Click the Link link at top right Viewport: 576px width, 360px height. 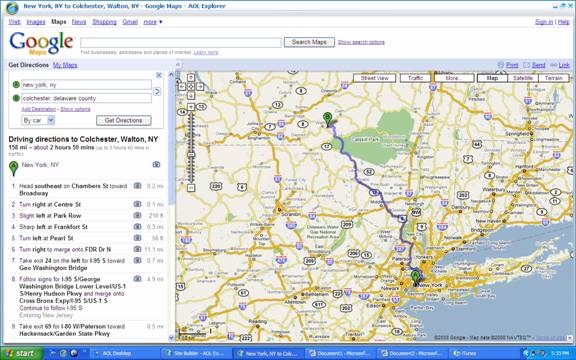click(564, 65)
